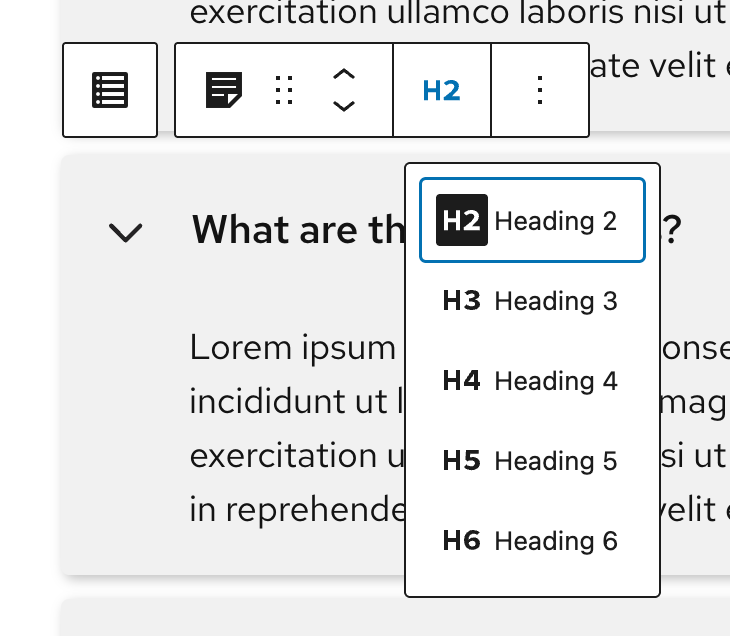730x636 pixels.
Task: Toggle the H2 heading level dropdown in toolbar
Action: coord(441,90)
